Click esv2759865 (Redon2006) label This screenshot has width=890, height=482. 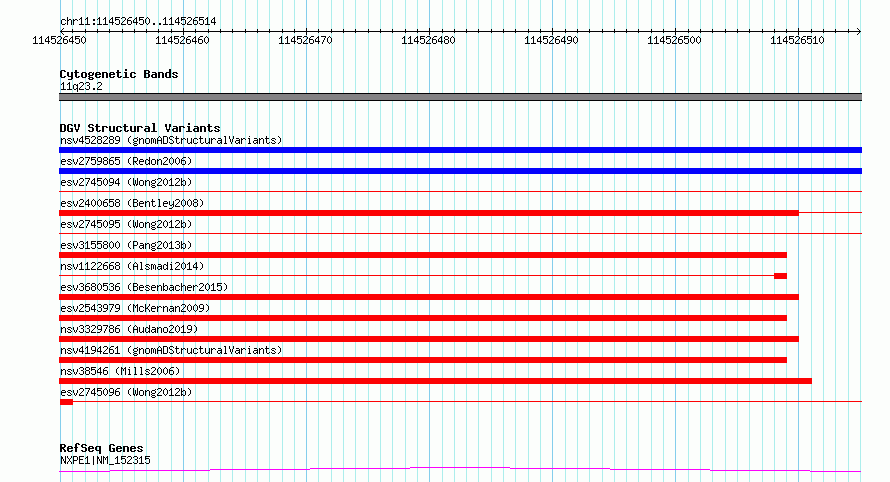pyautogui.click(x=126, y=161)
